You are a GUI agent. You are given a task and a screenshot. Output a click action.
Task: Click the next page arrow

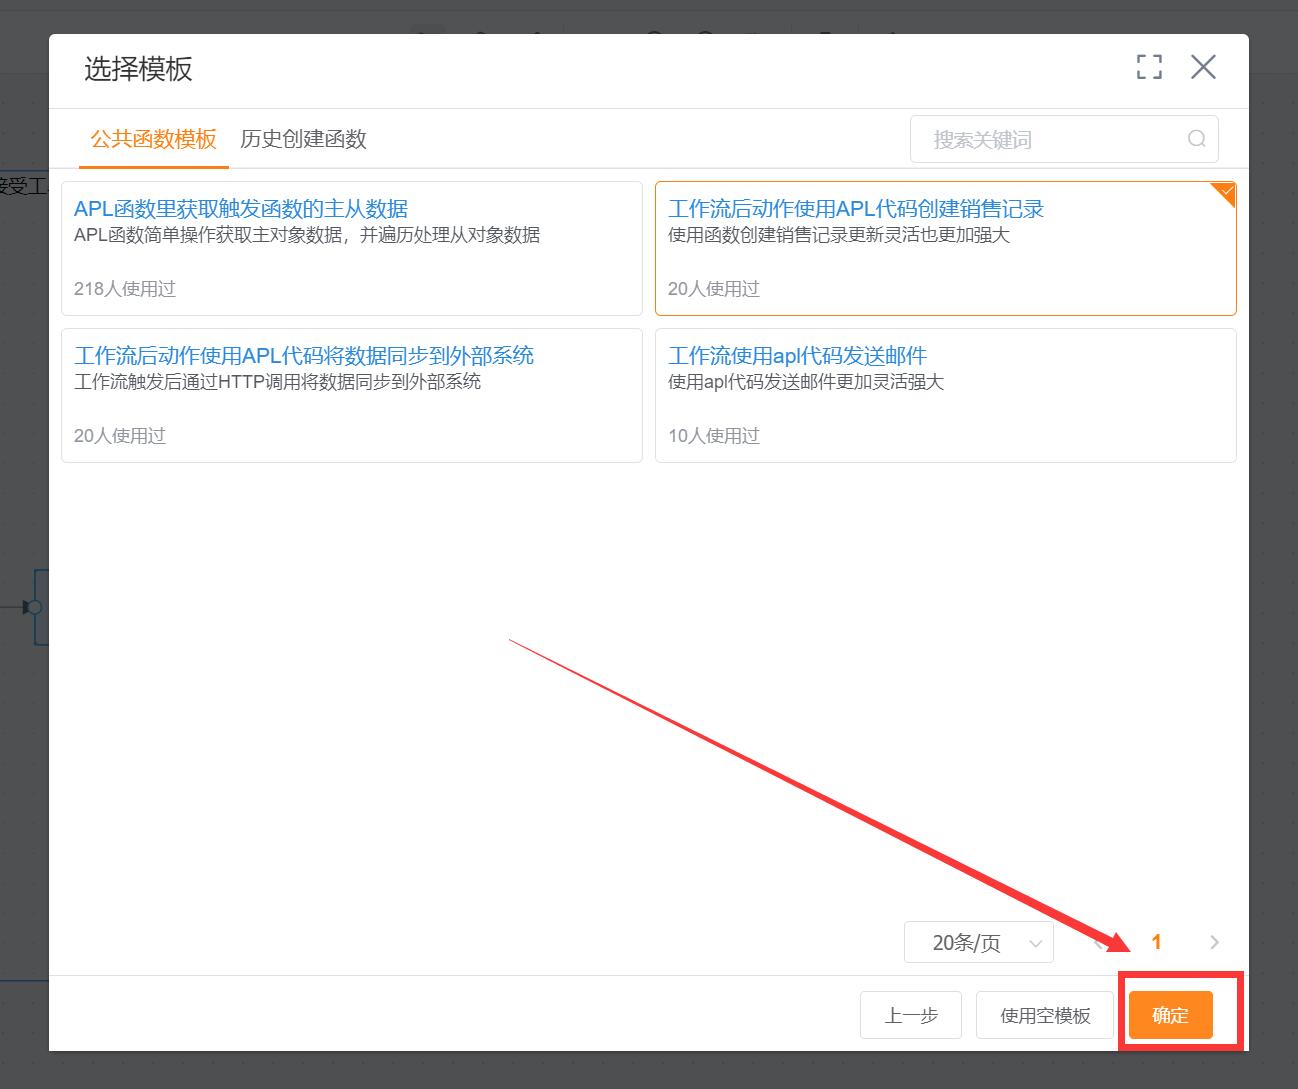pyautogui.click(x=1214, y=942)
